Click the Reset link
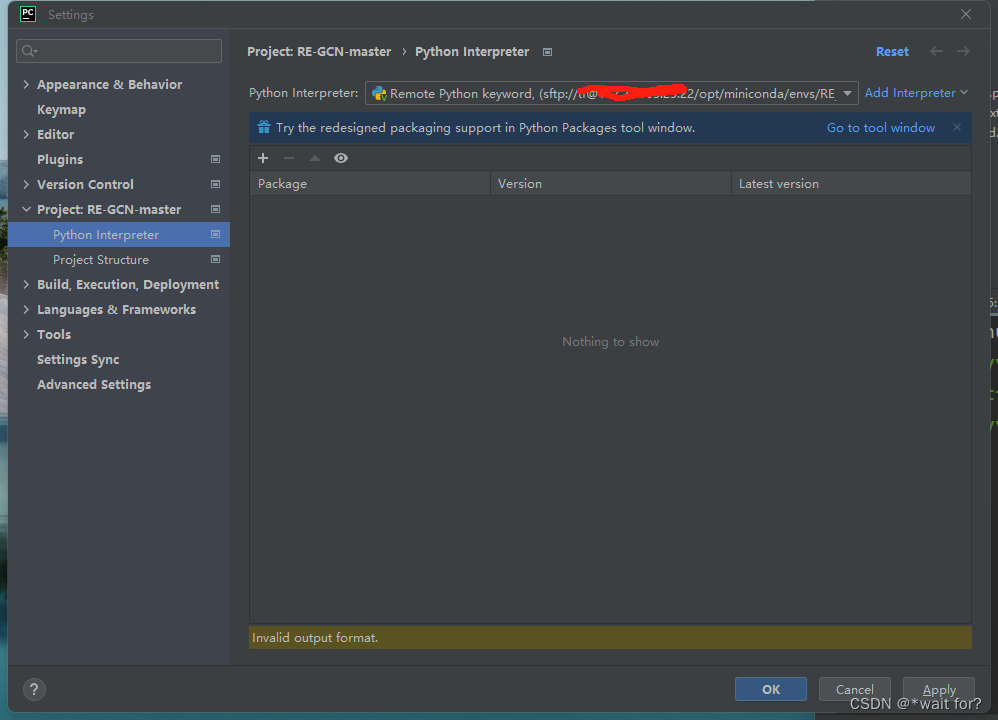Viewport: 998px width, 720px height. pyautogui.click(x=892, y=52)
